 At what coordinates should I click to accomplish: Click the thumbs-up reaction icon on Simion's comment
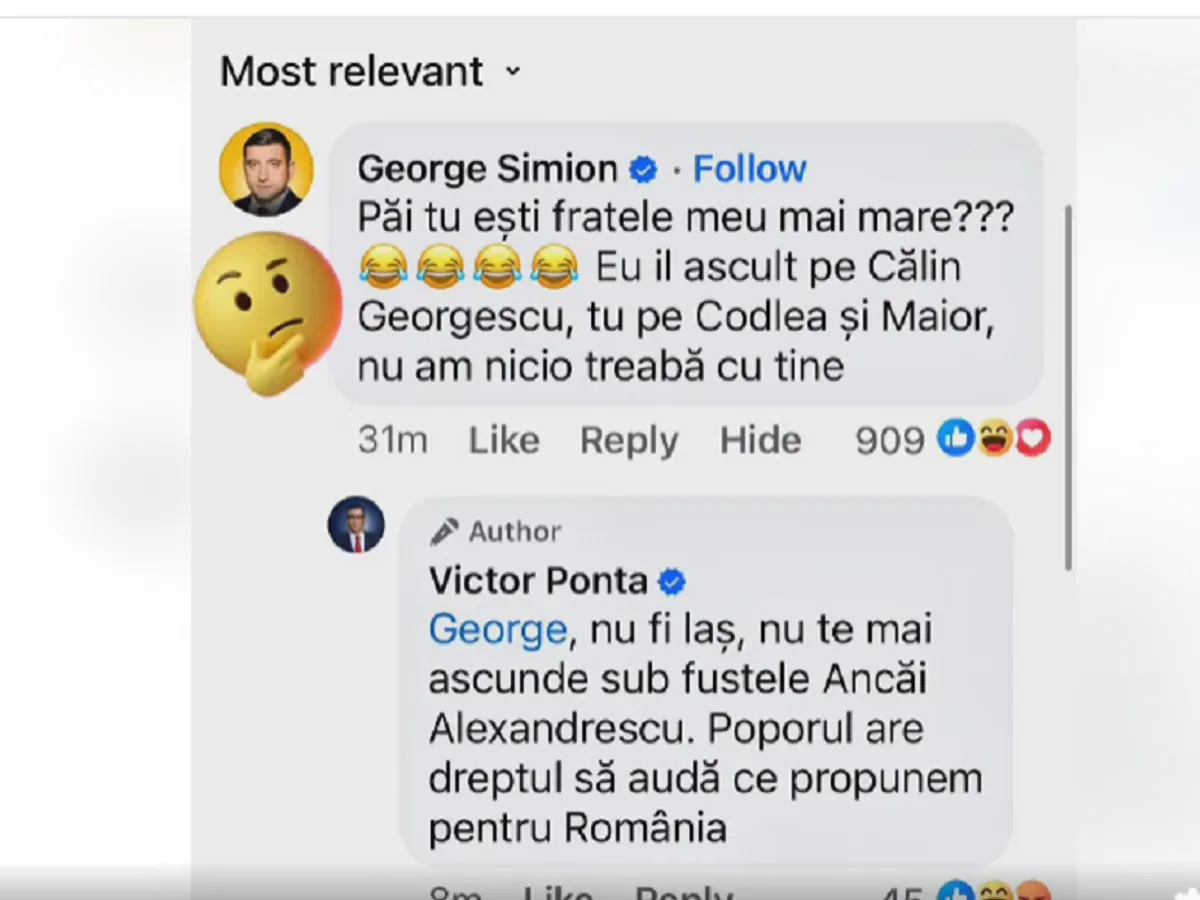coord(955,438)
